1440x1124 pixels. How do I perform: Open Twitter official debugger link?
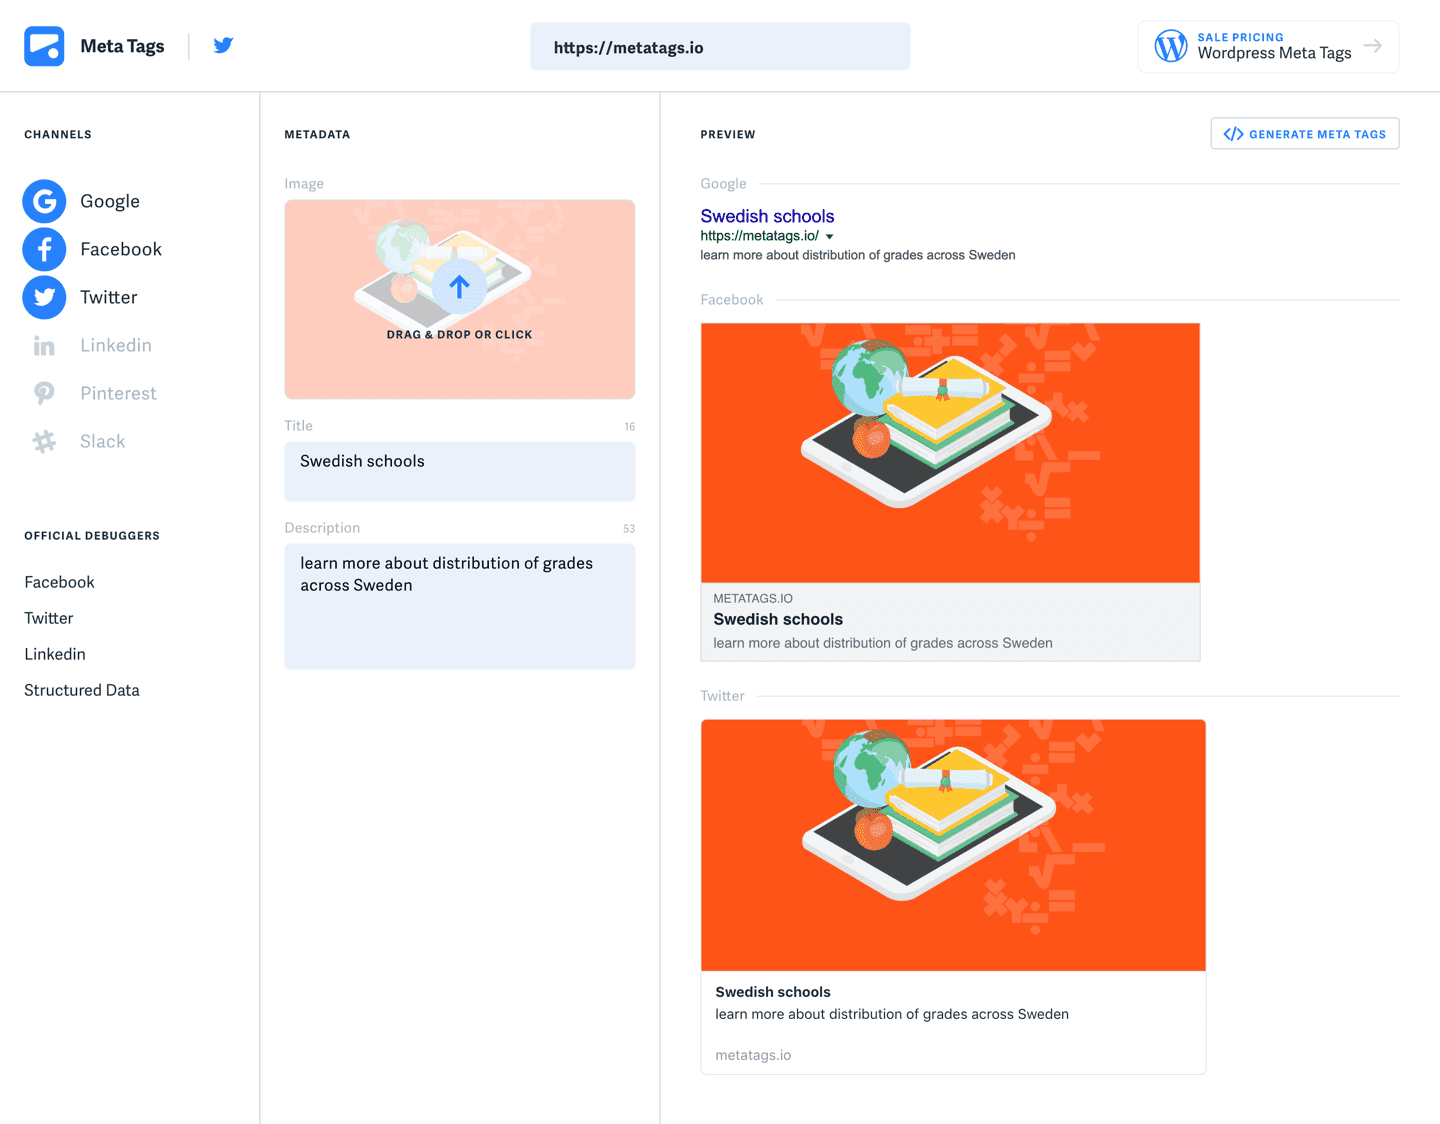tap(49, 618)
